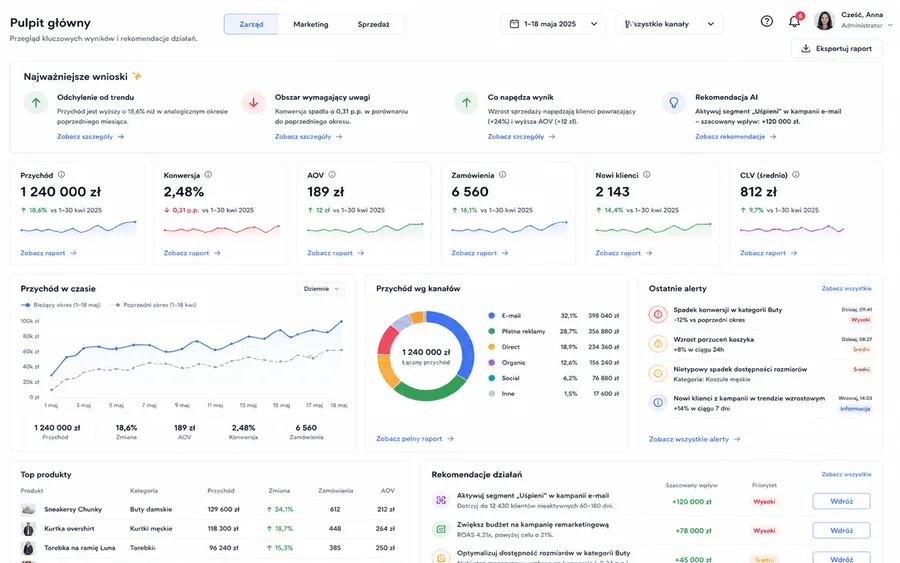Open Zobacz szczegóły under Odchylenie od trendu
Viewport: 900px width, 563px height.
click(90, 137)
